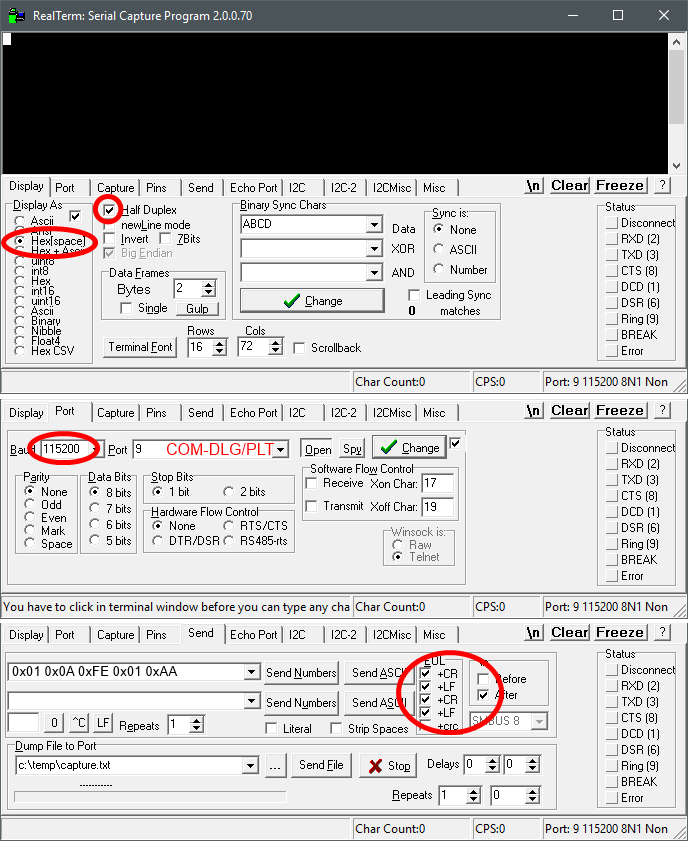Toggle newLine mode checkbox

tap(110, 225)
